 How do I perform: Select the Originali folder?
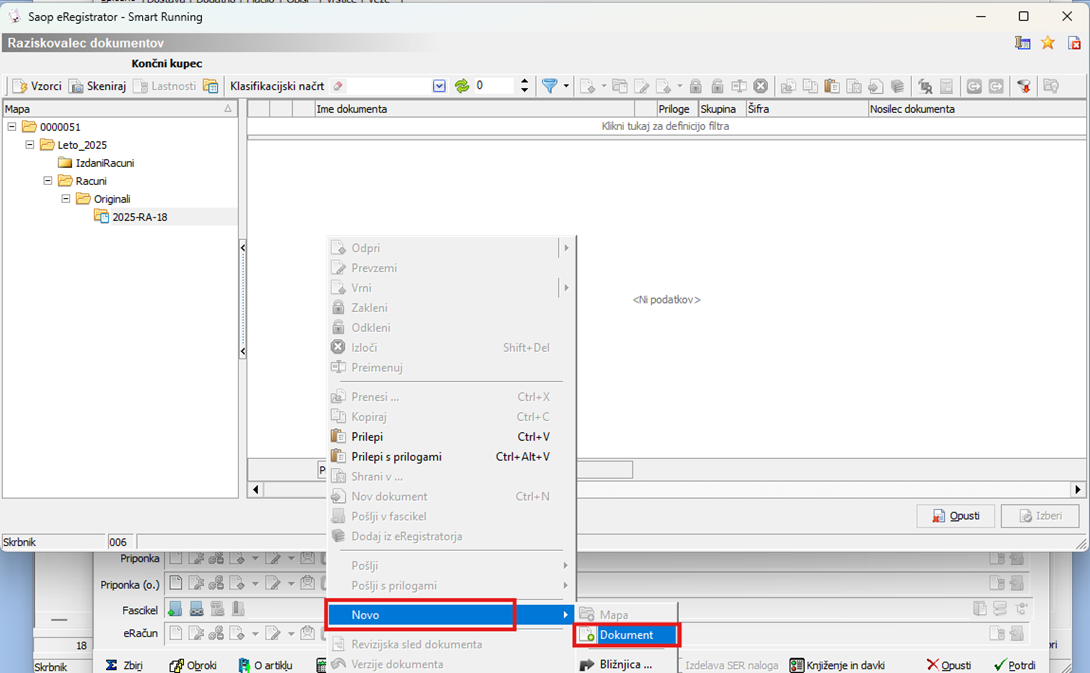(112, 199)
